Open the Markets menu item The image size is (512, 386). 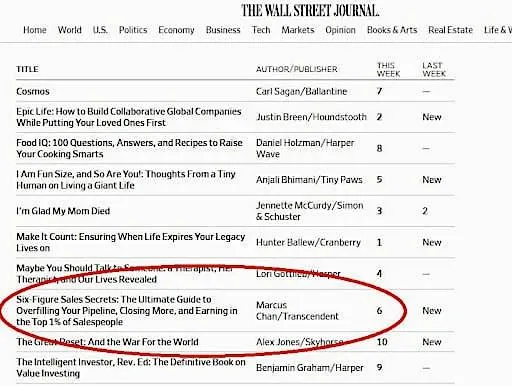click(298, 30)
